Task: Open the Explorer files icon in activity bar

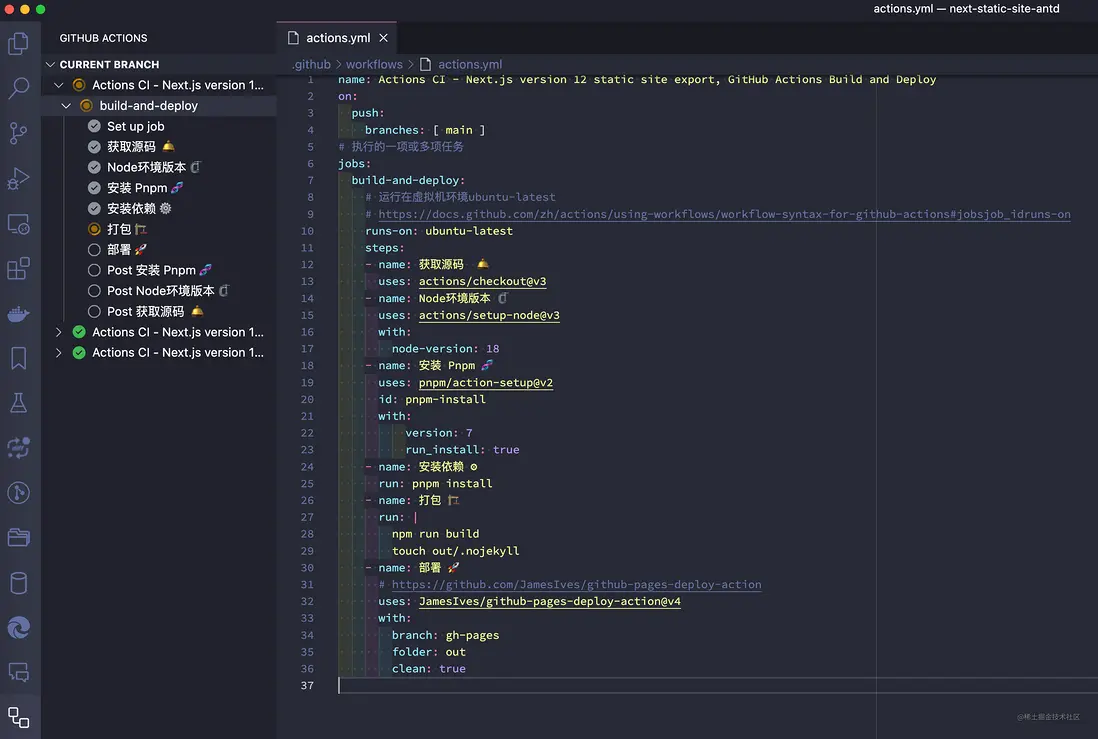Action: (18, 43)
